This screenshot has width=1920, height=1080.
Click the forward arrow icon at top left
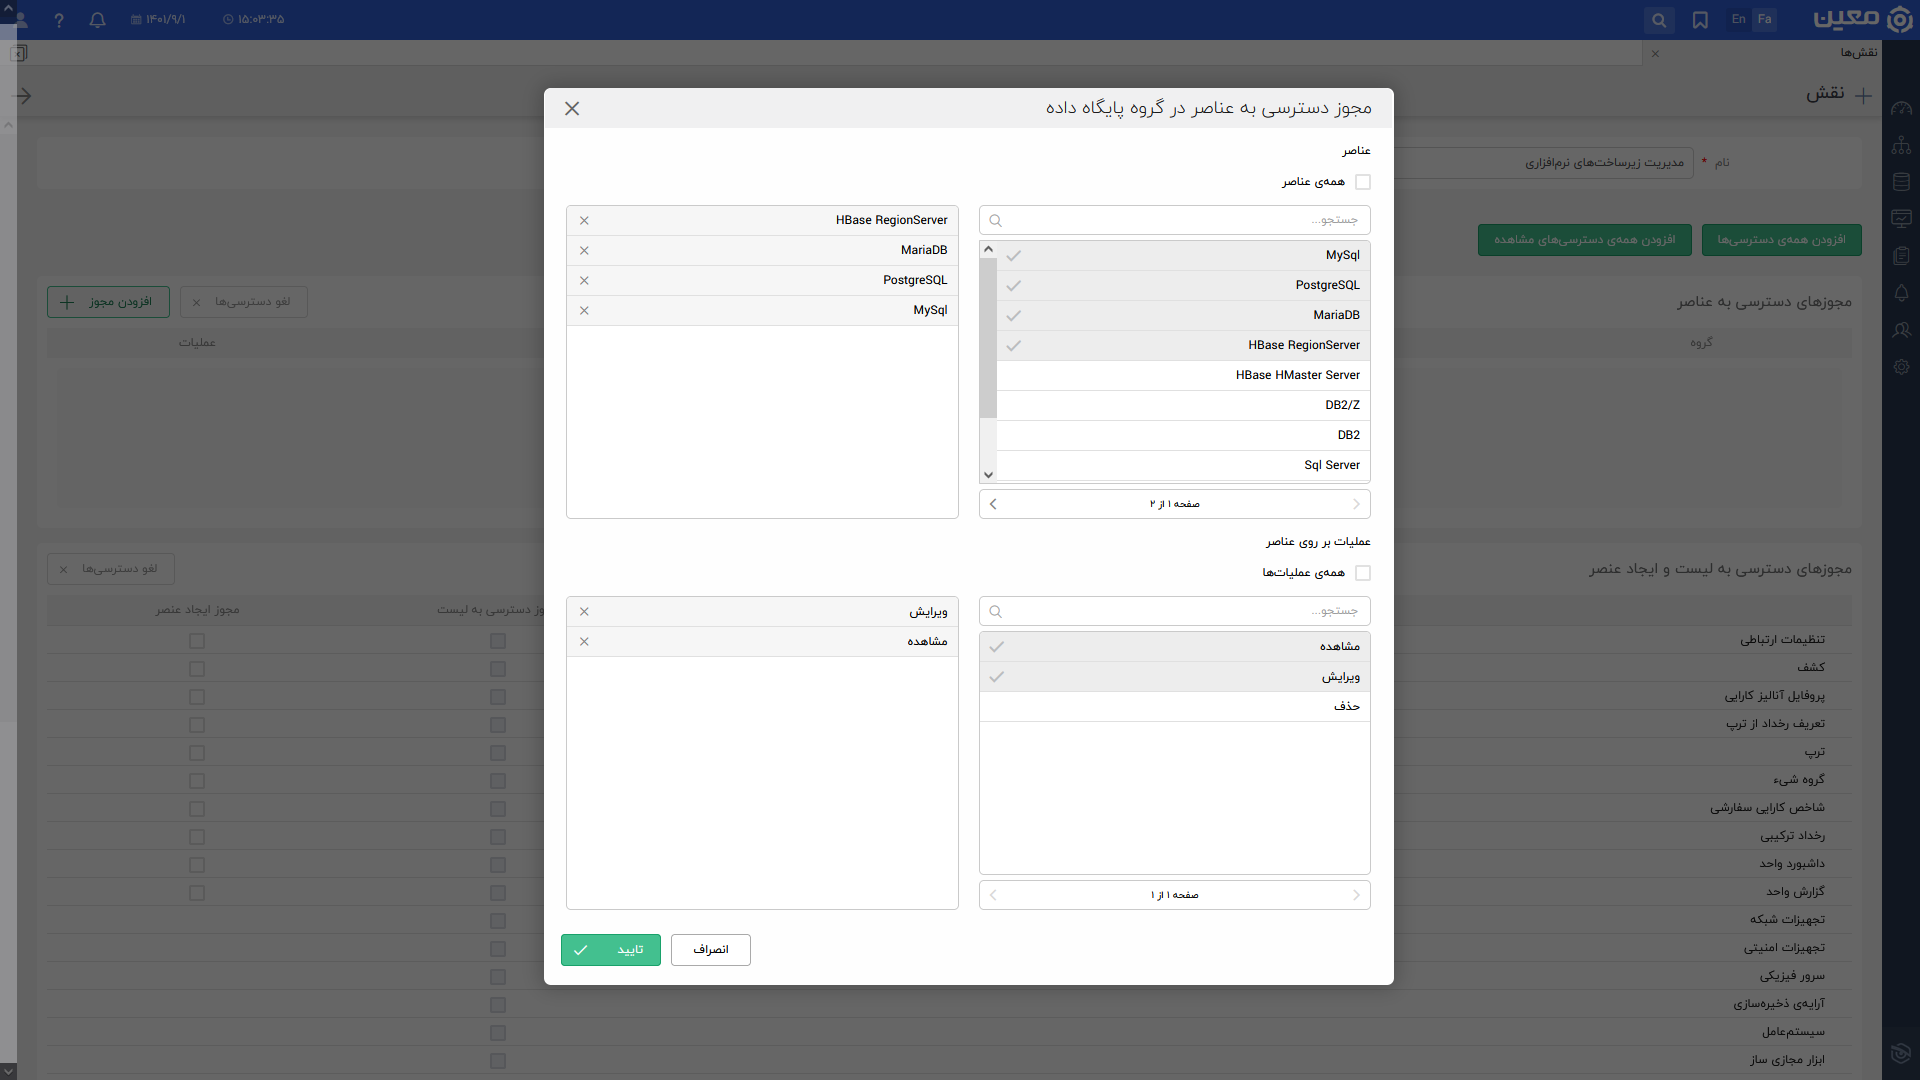coord(22,96)
